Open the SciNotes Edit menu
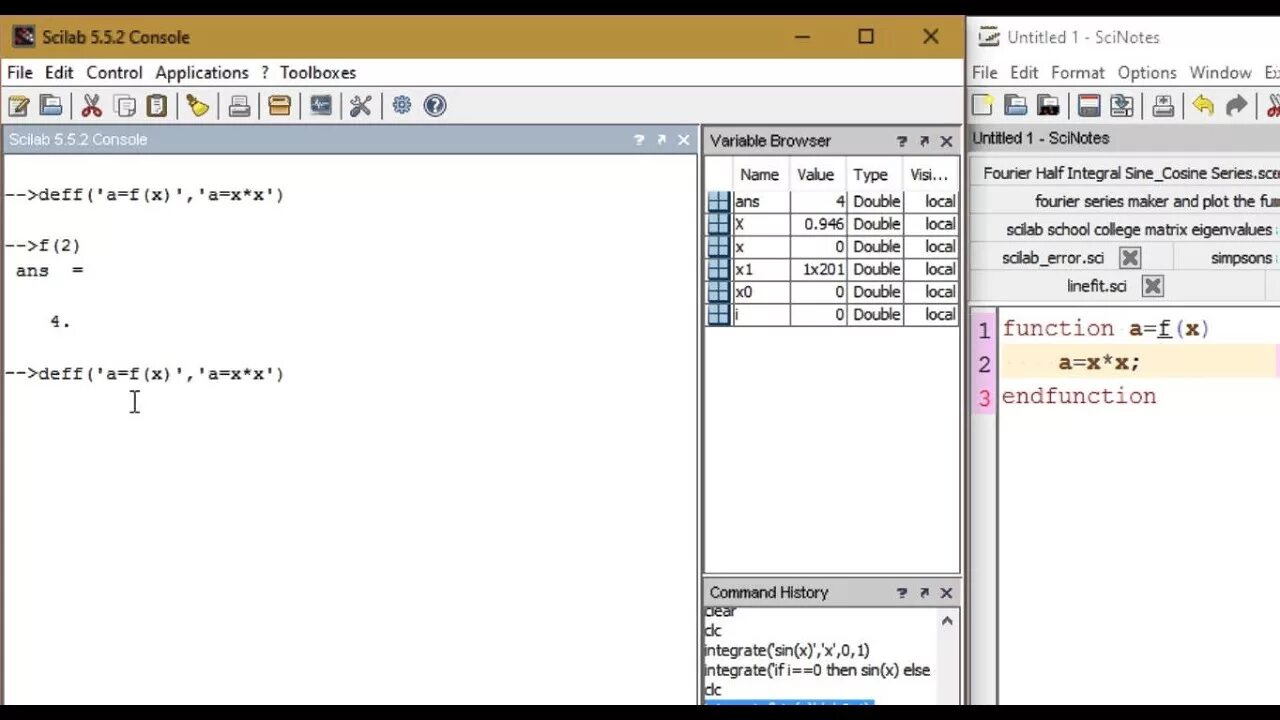Image resolution: width=1280 pixels, height=720 pixels. coord(1024,72)
